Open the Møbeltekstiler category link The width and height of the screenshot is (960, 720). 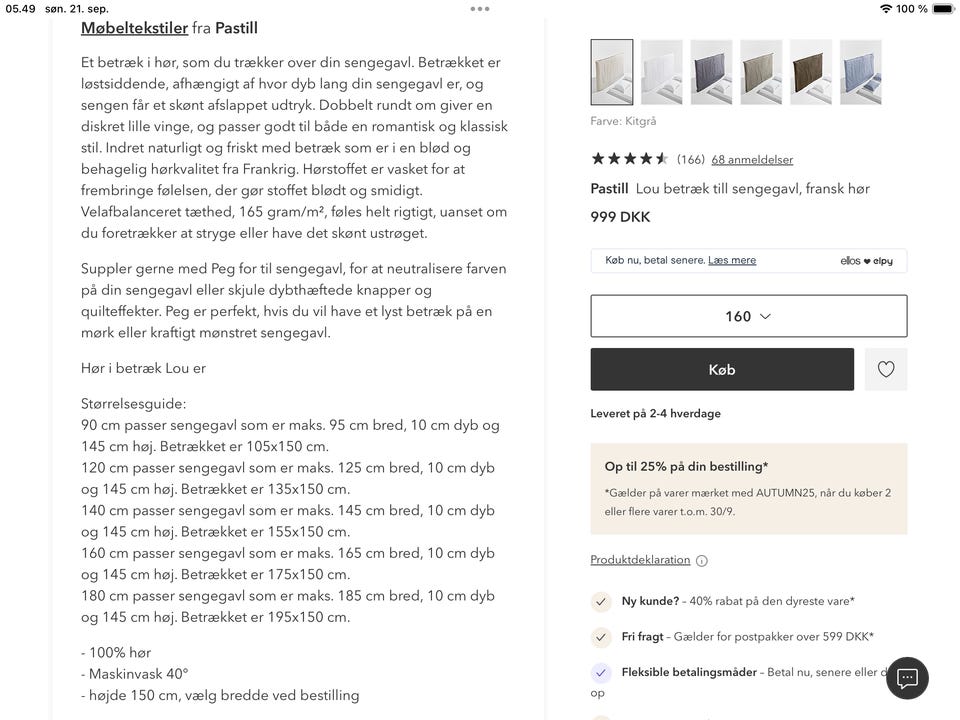point(135,28)
